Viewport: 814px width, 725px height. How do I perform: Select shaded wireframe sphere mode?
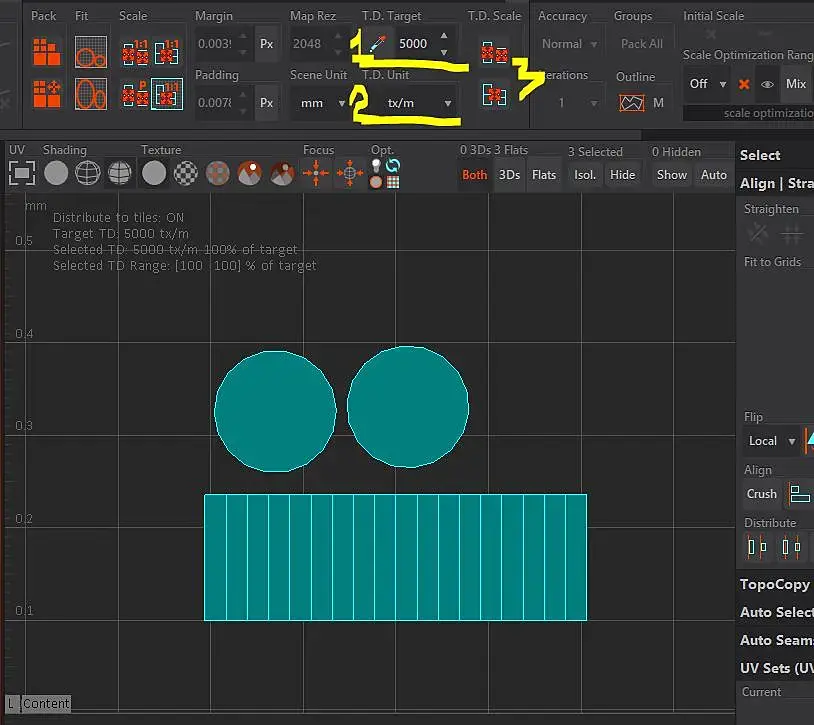click(120, 173)
